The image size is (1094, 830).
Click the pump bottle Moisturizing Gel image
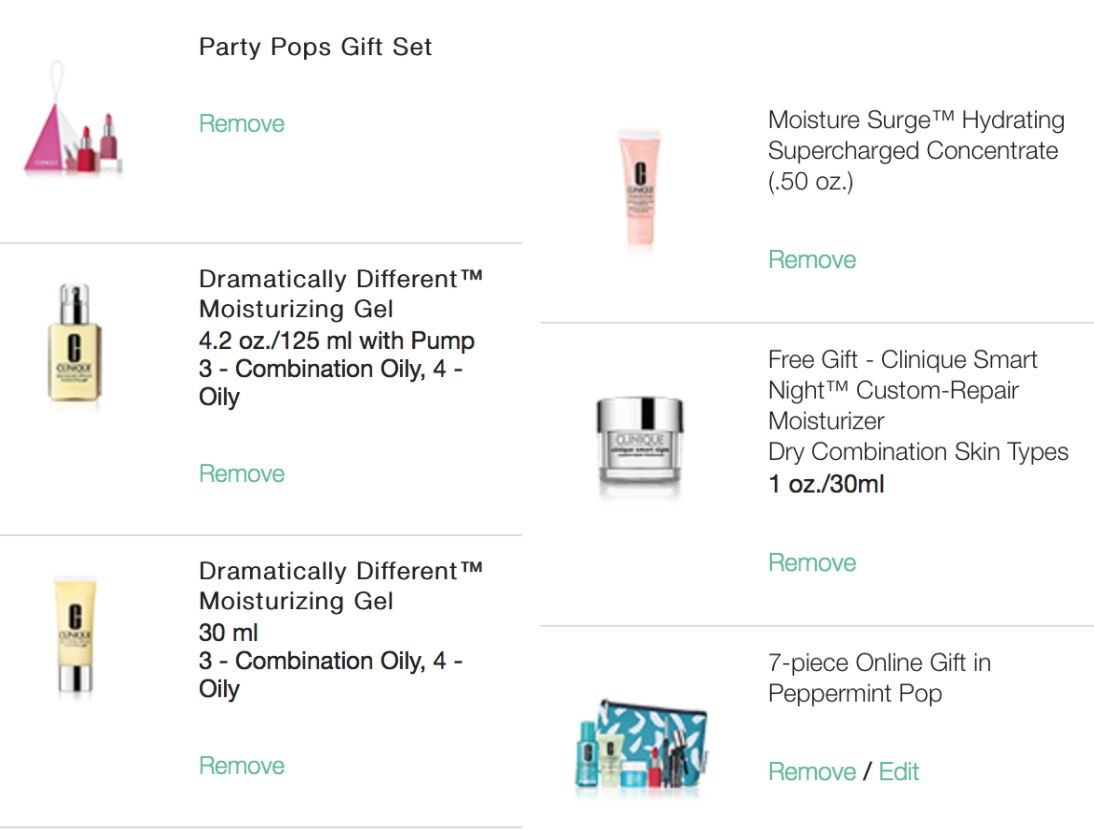pos(74,344)
